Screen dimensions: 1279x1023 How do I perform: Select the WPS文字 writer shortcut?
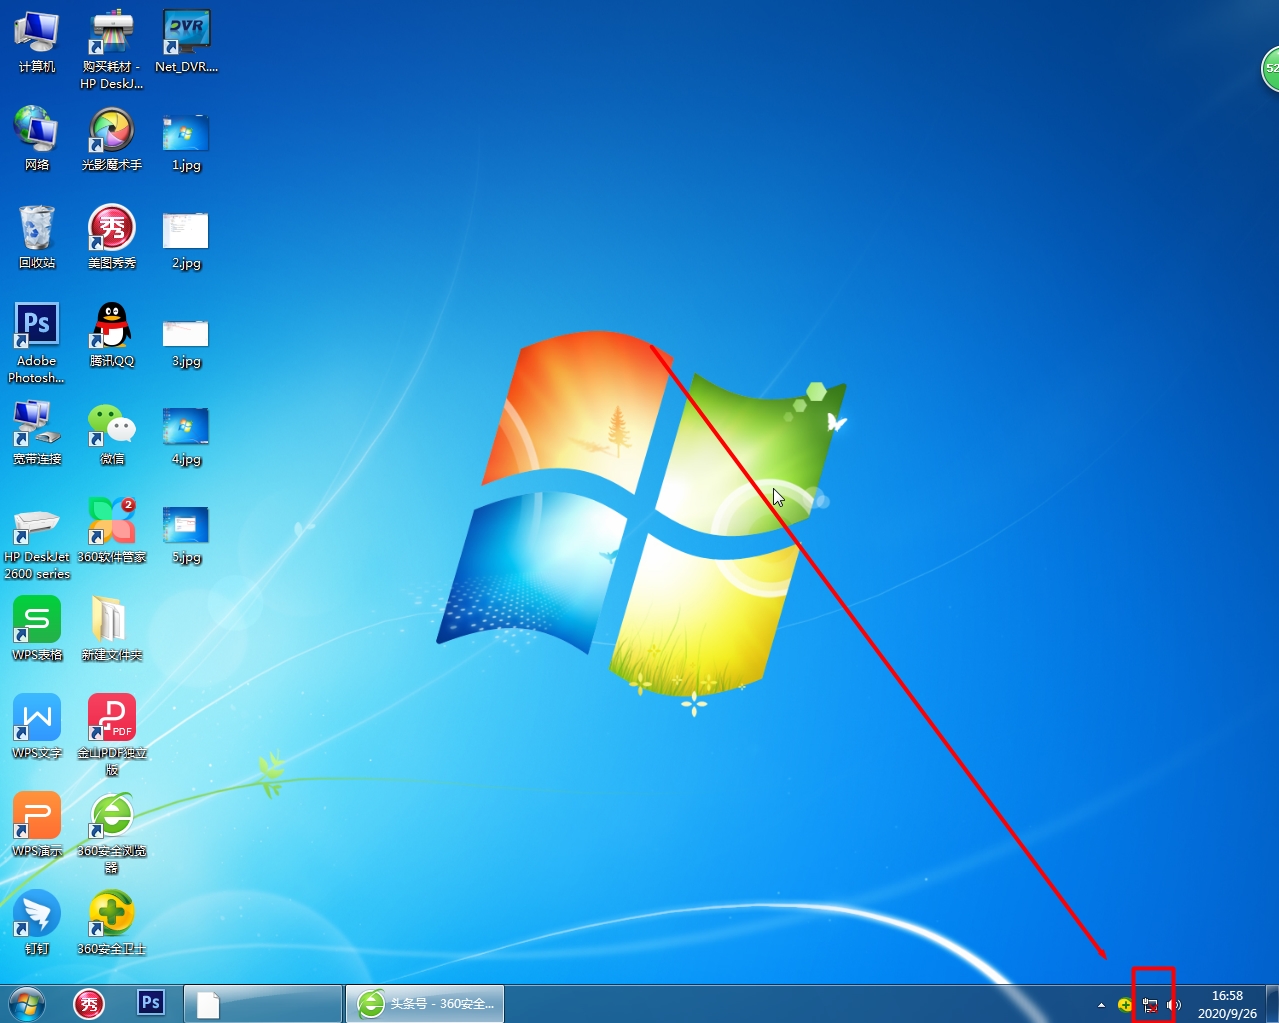pos(37,727)
